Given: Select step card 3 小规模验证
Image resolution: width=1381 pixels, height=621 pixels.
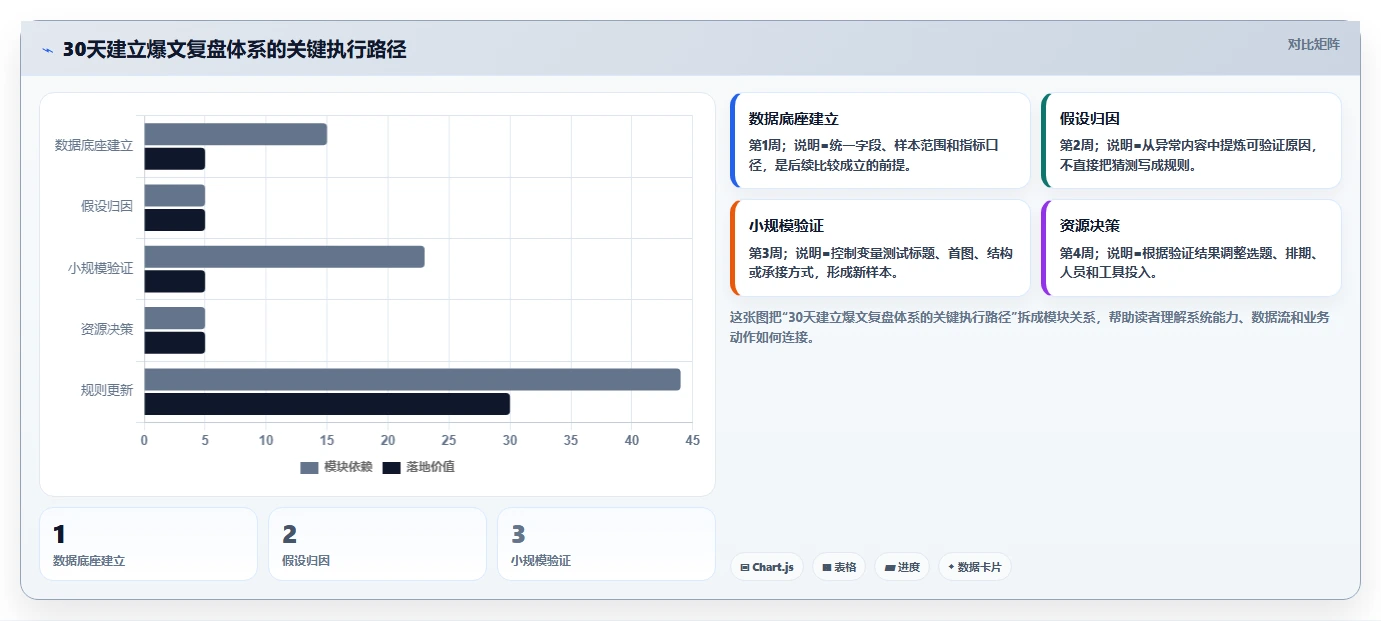Looking at the screenshot, I should click(x=606, y=544).
